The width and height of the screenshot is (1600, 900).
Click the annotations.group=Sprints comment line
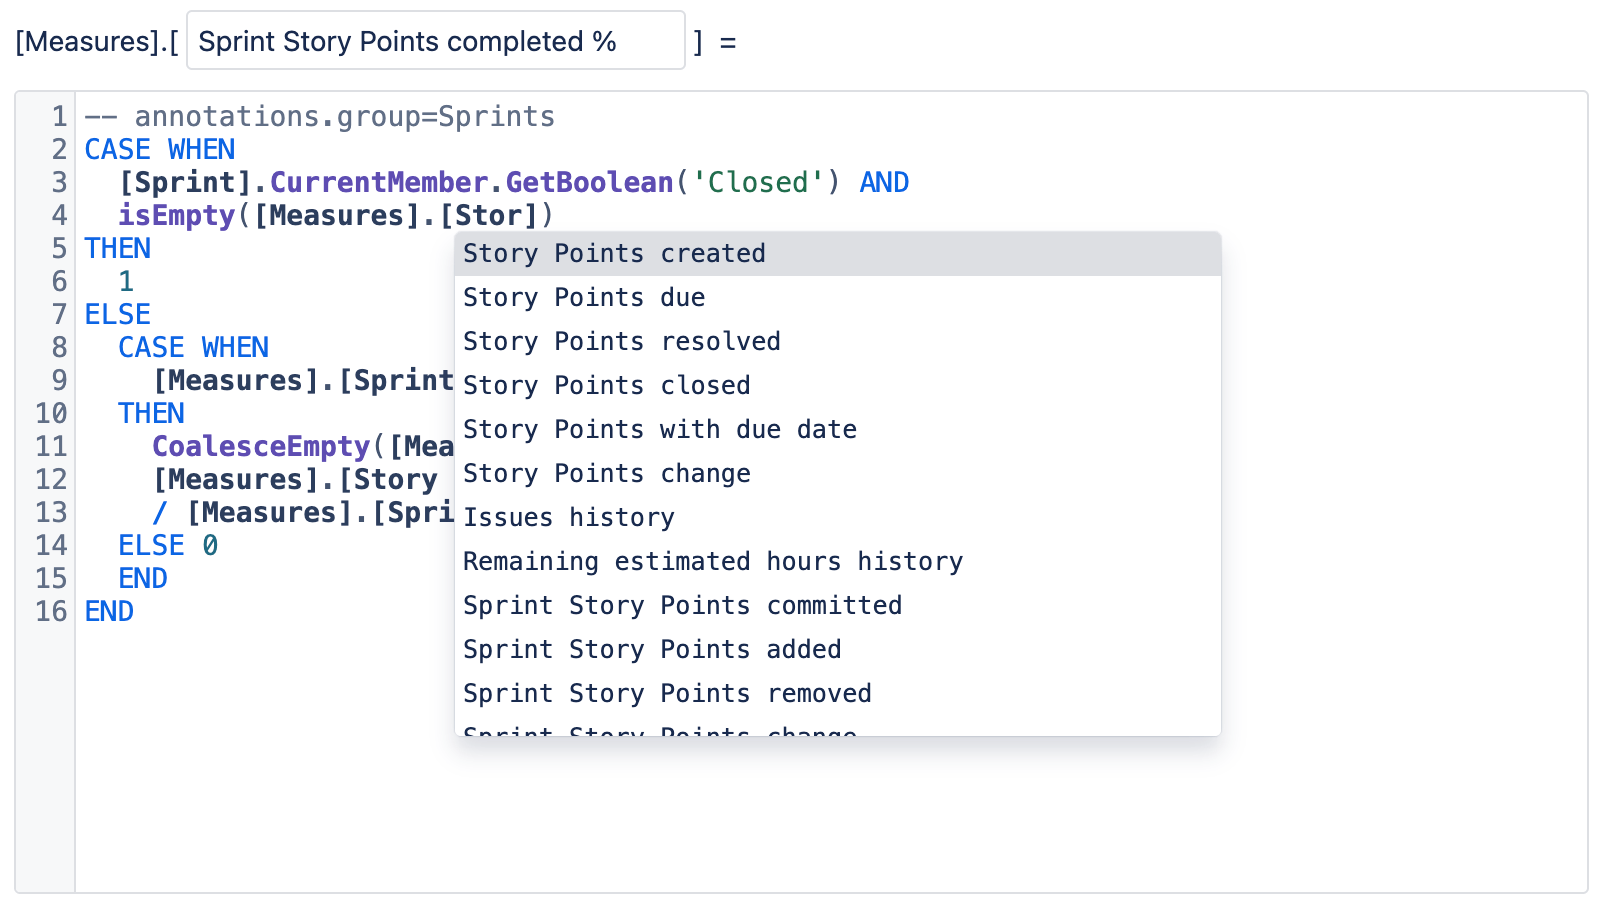pos(320,117)
